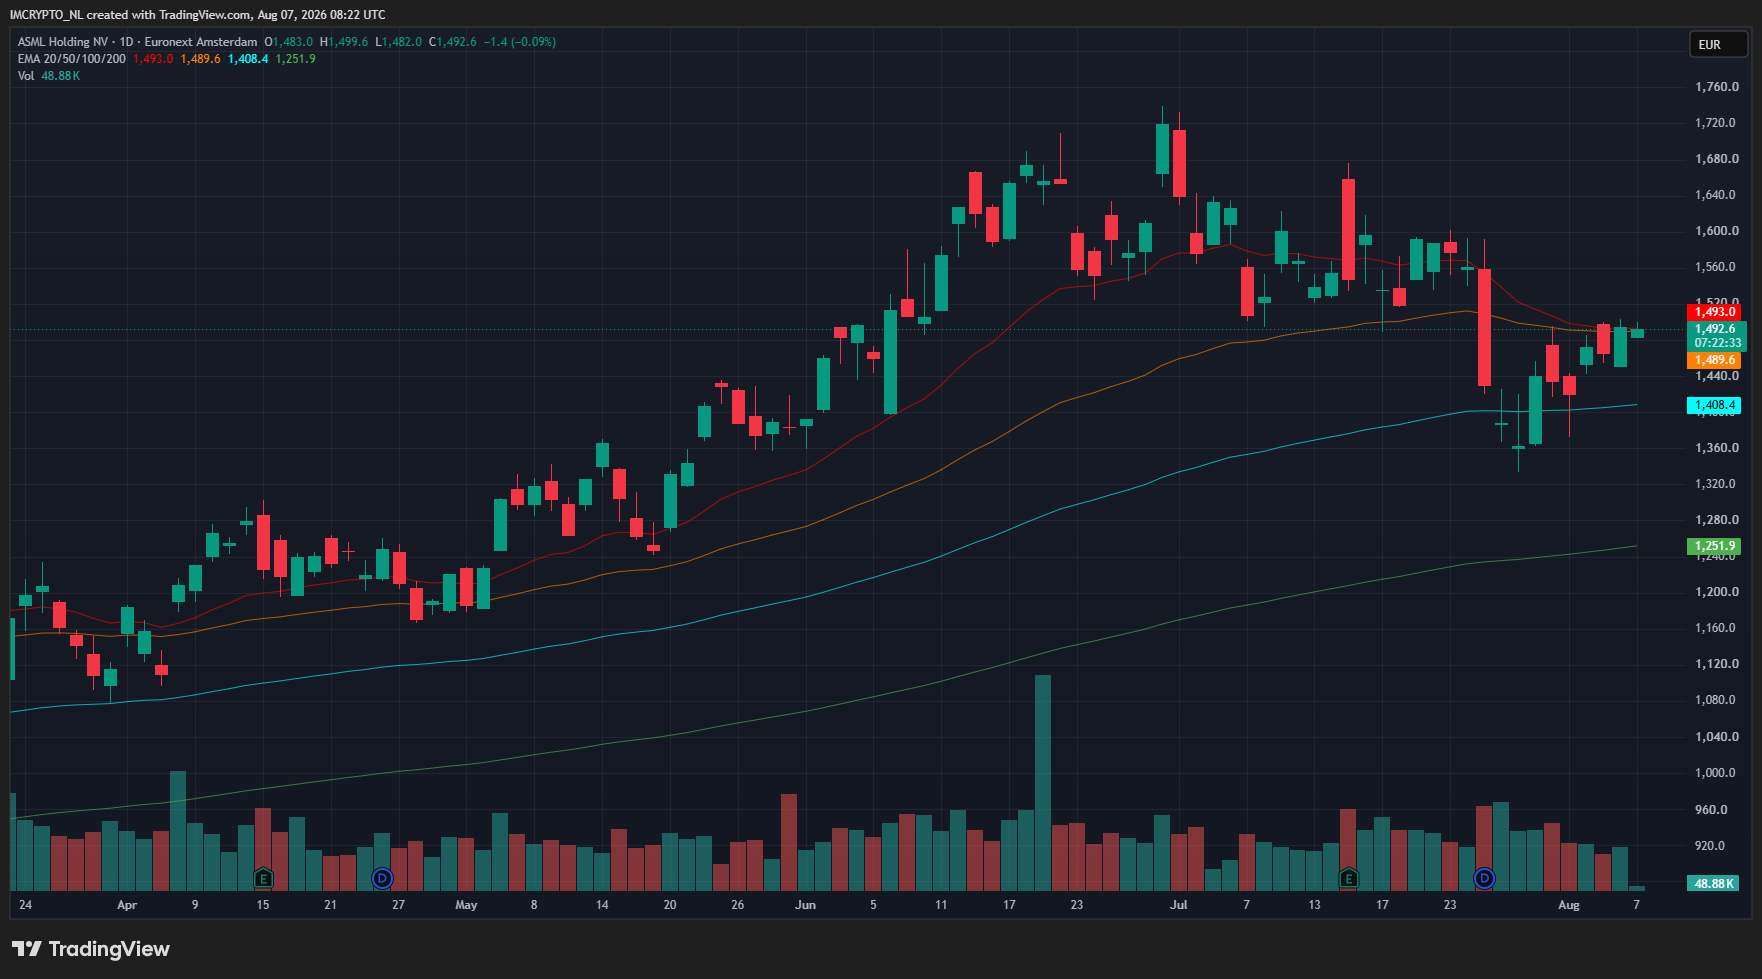Image resolution: width=1762 pixels, height=979 pixels.
Task: Click the 24 date label on time axis
Action: tap(25, 905)
